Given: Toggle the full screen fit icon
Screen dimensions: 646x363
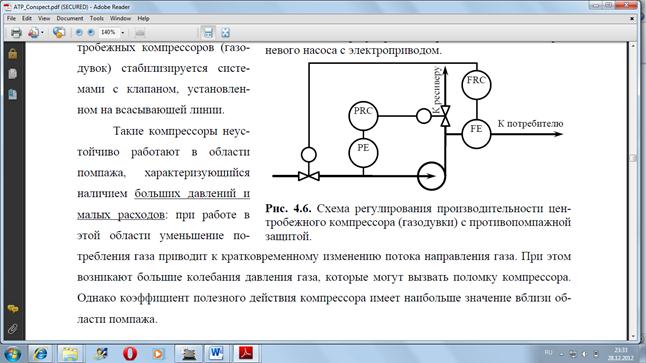Looking at the screenshot, I should [225, 33].
